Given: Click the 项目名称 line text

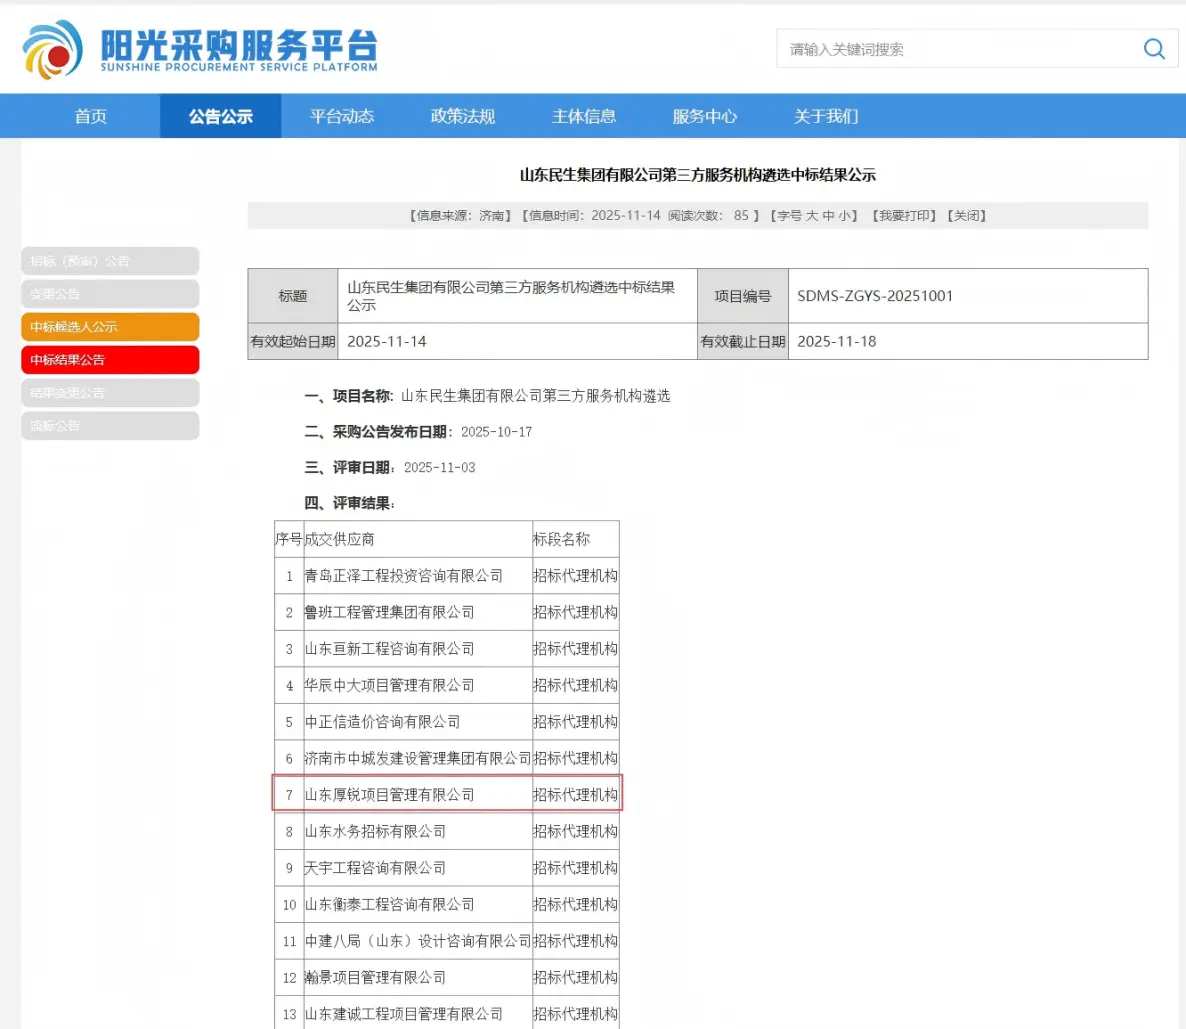Looking at the screenshot, I should tap(487, 396).
